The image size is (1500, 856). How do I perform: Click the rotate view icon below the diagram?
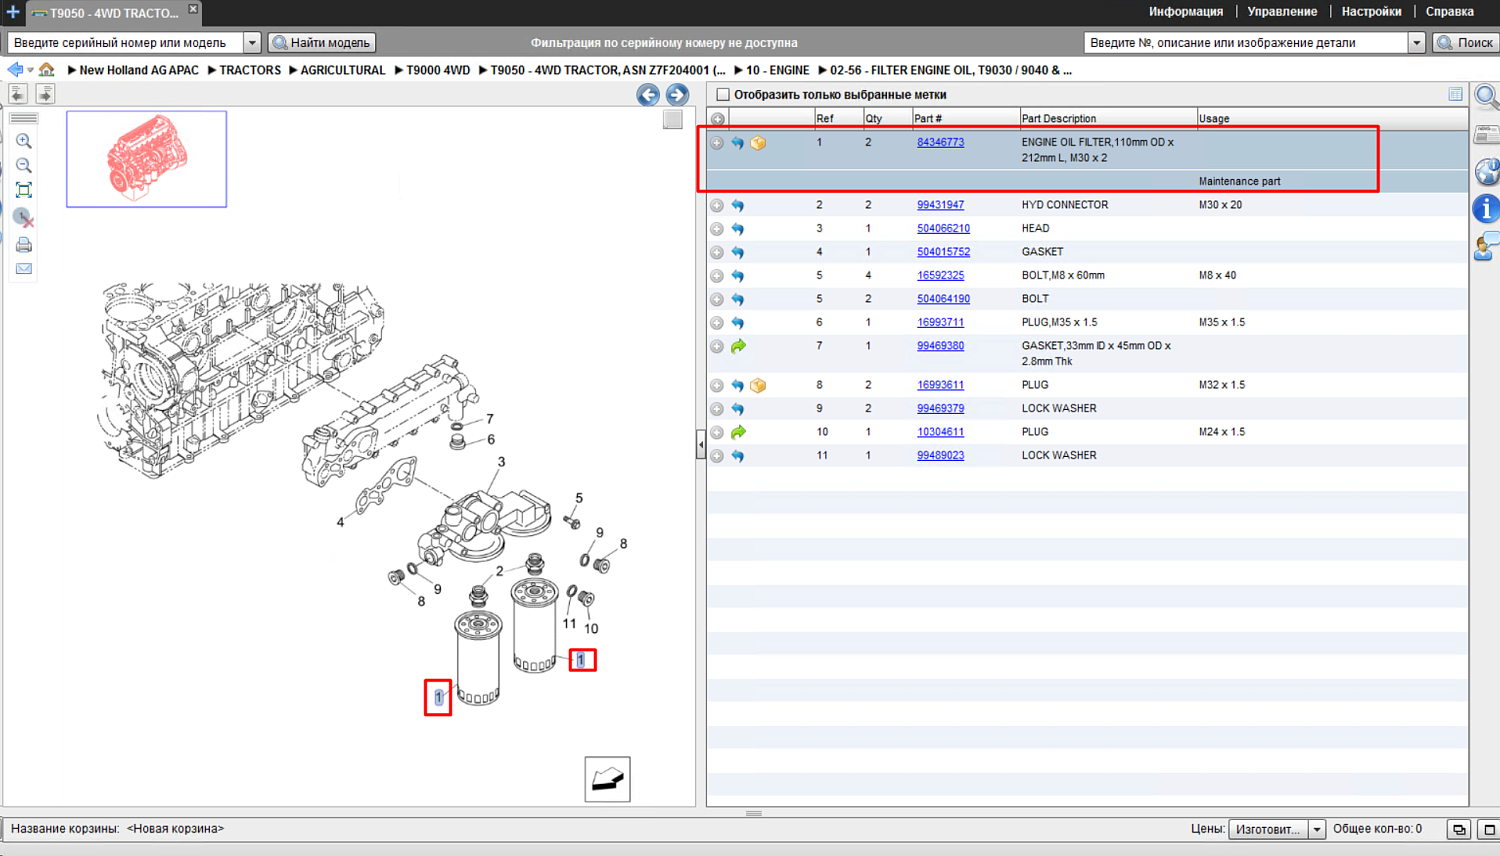point(607,780)
